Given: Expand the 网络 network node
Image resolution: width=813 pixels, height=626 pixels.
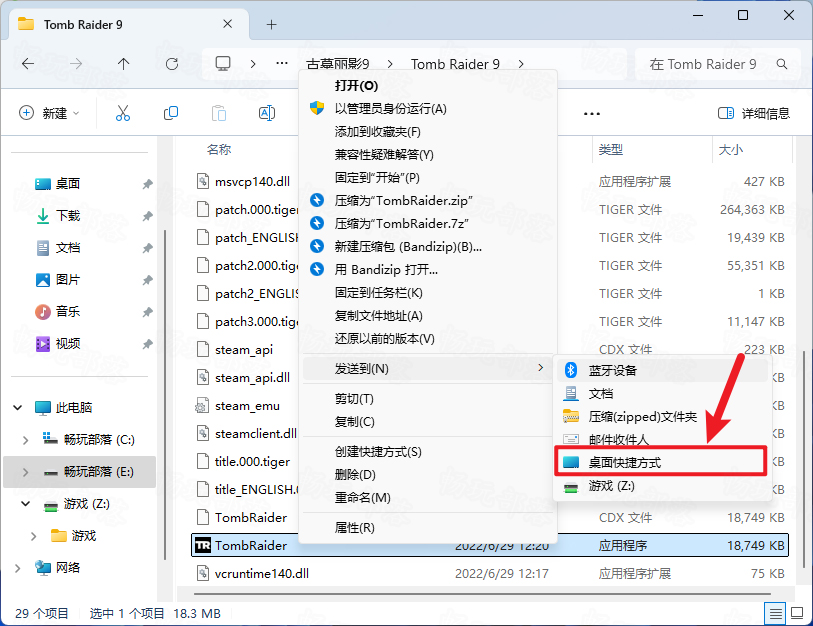Looking at the screenshot, I should pyautogui.click(x=18, y=568).
